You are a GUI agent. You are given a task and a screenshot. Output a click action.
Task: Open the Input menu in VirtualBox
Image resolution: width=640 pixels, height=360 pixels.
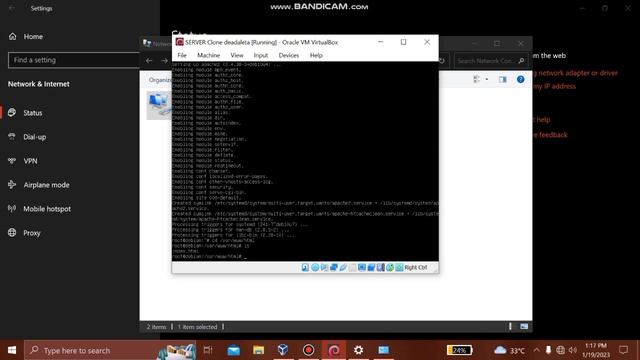click(261, 55)
